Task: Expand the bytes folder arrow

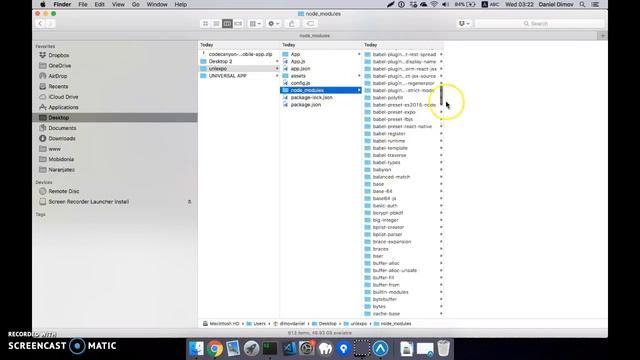Action: click(x=441, y=306)
